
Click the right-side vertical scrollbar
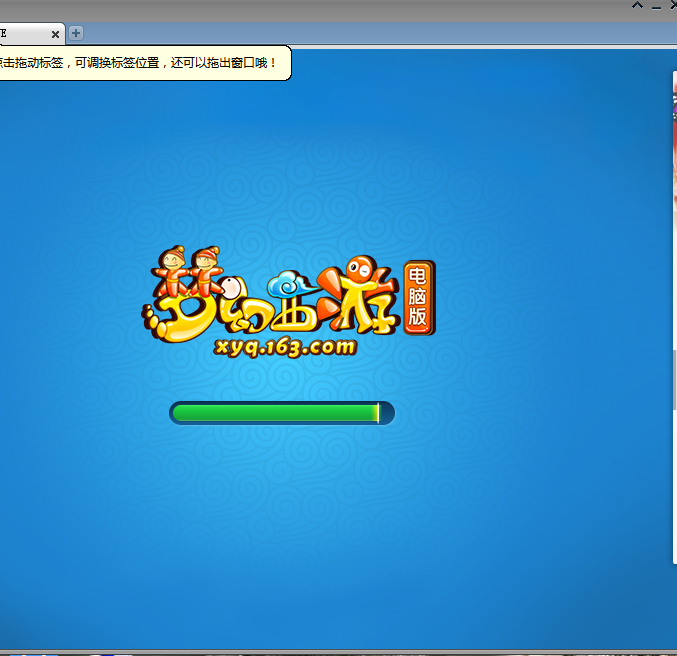pyautogui.click(x=674, y=379)
